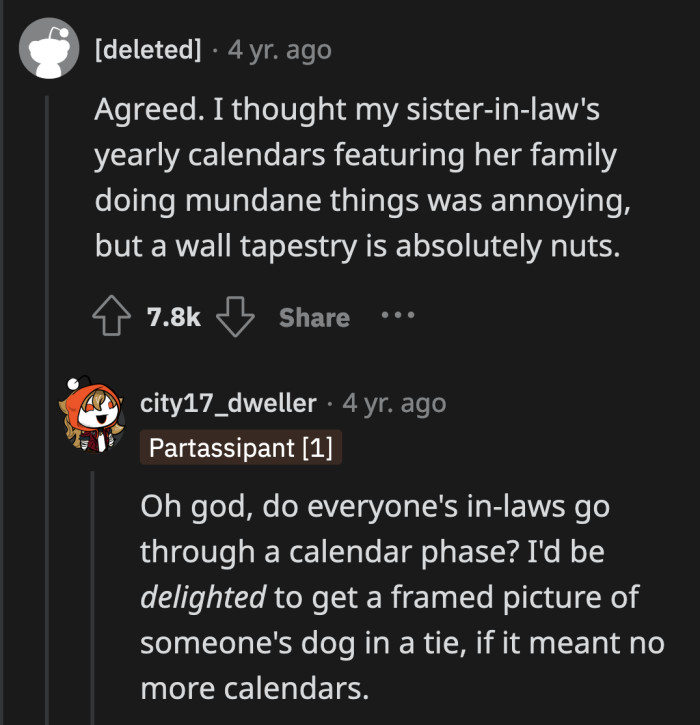The image size is (700, 725).
Task: Click the [deleted] username
Action: pos(147,49)
